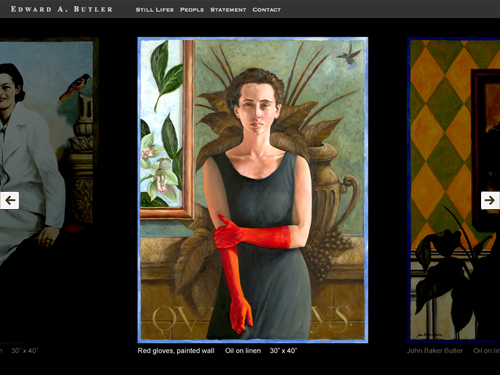Click the 'John Baker Butler' caption text
The image size is (500, 375).
point(435,351)
